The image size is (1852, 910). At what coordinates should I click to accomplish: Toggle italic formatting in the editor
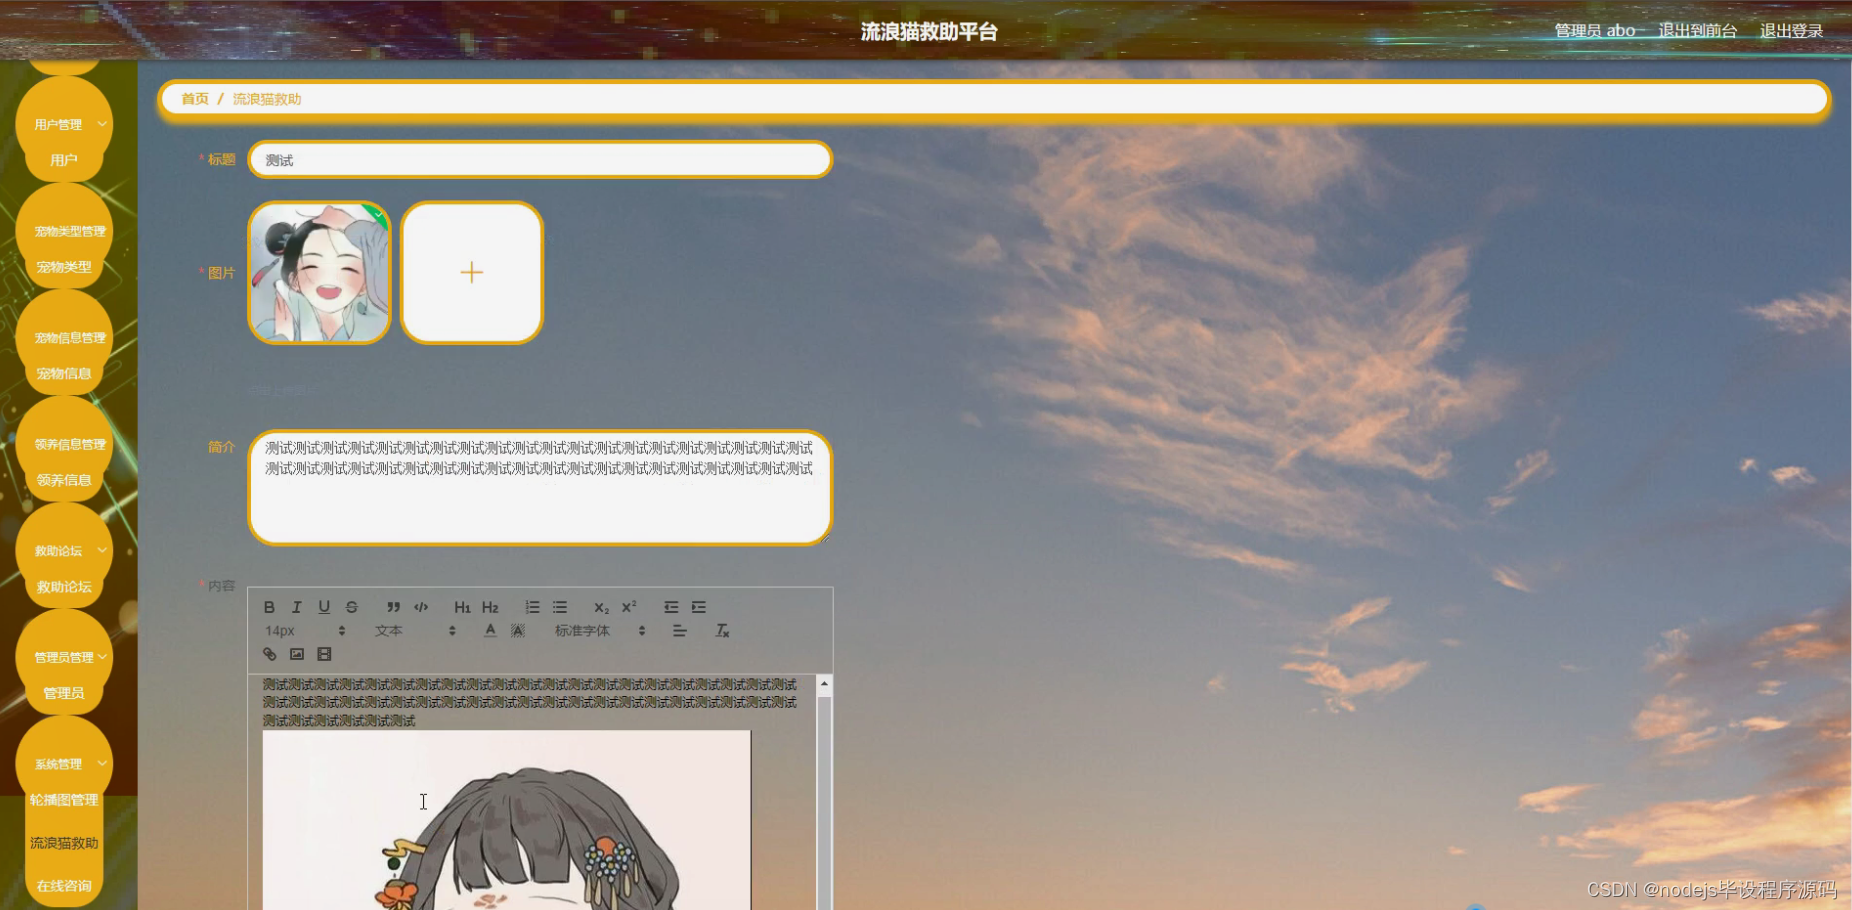pos(296,607)
